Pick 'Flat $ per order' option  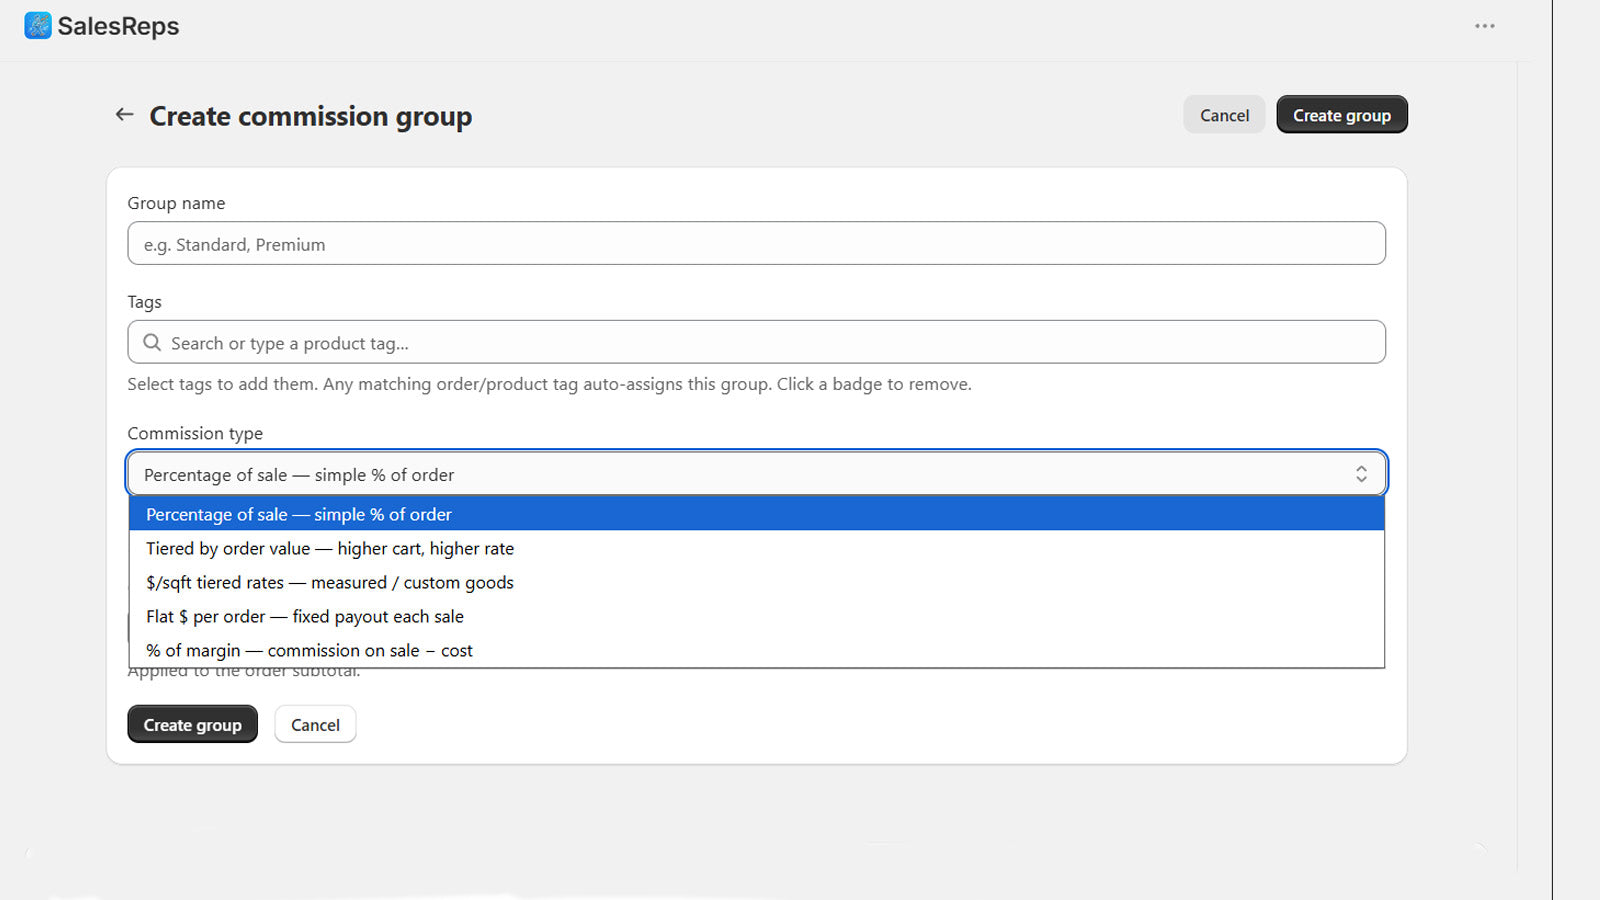756,616
